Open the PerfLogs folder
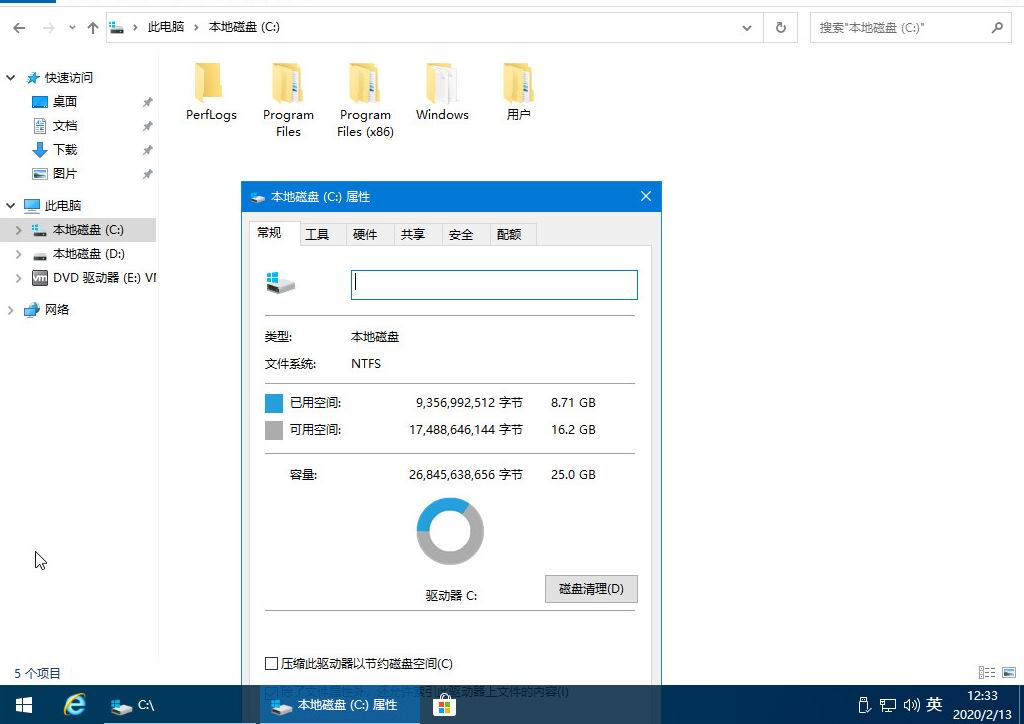The image size is (1024, 724). pos(211,93)
